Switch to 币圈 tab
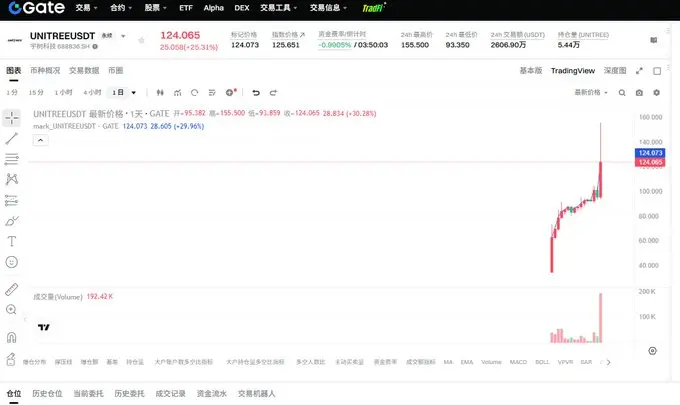This screenshot has height=405, width=680. pos(116,70)
